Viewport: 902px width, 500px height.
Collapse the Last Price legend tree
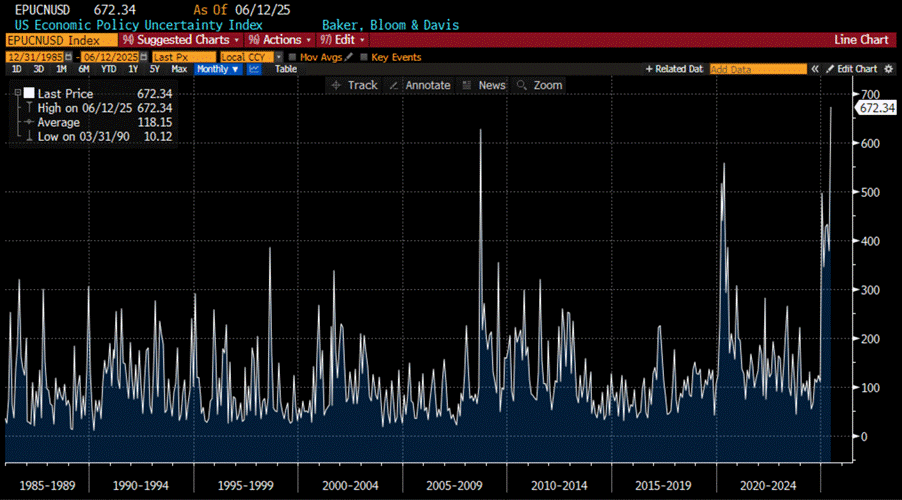click(x=18, y=93)
